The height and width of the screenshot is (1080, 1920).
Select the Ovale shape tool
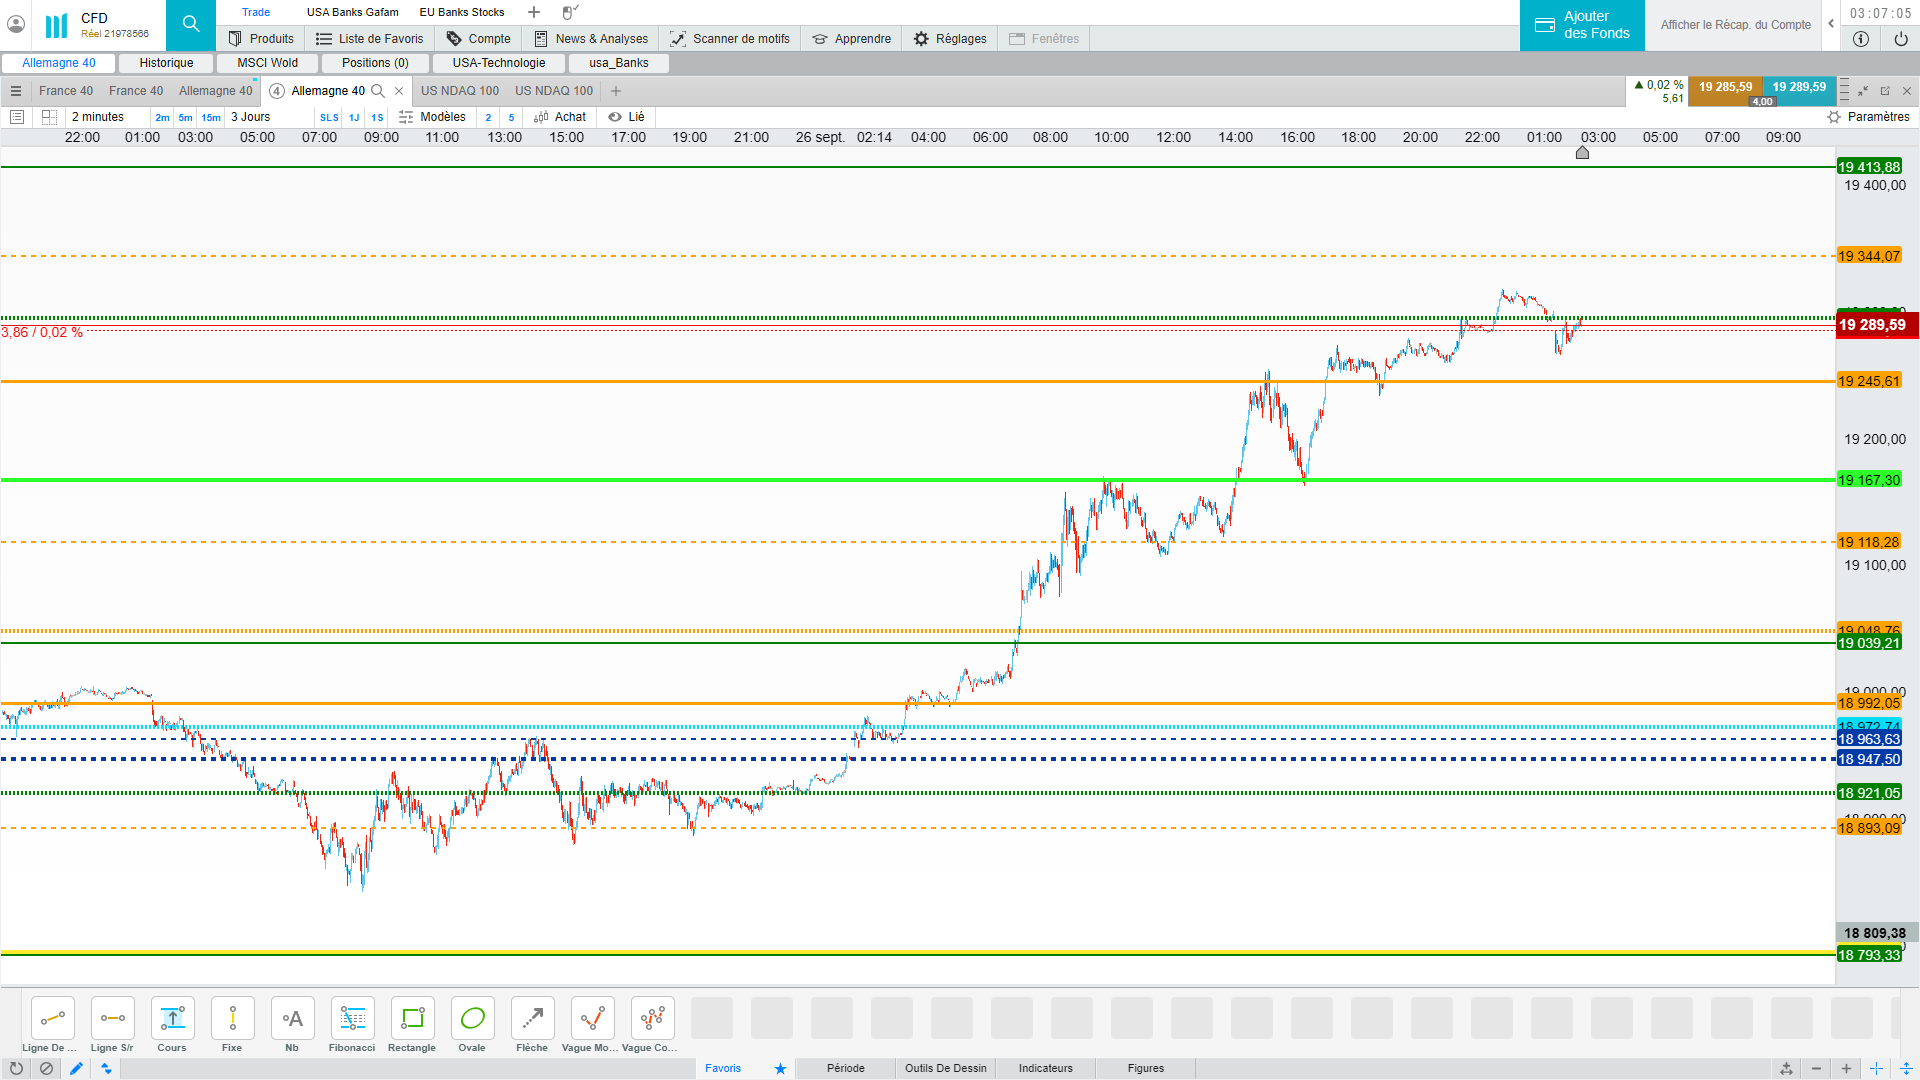(472, 1019)
